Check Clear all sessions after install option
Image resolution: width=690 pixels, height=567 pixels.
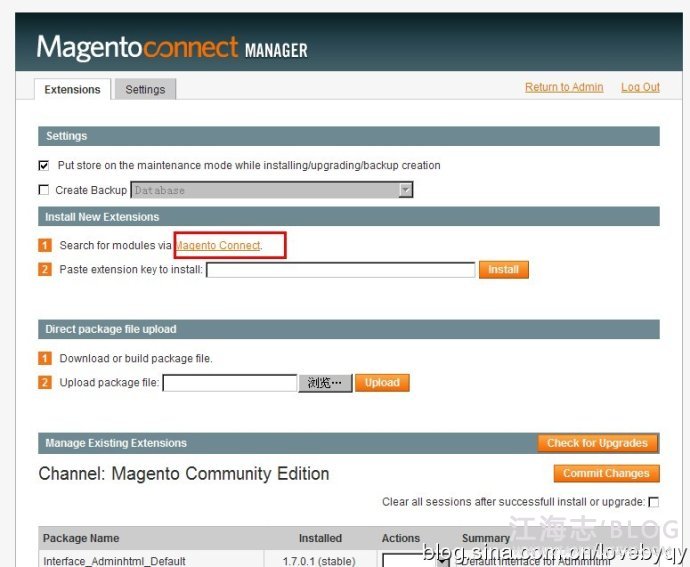point(654,502)
